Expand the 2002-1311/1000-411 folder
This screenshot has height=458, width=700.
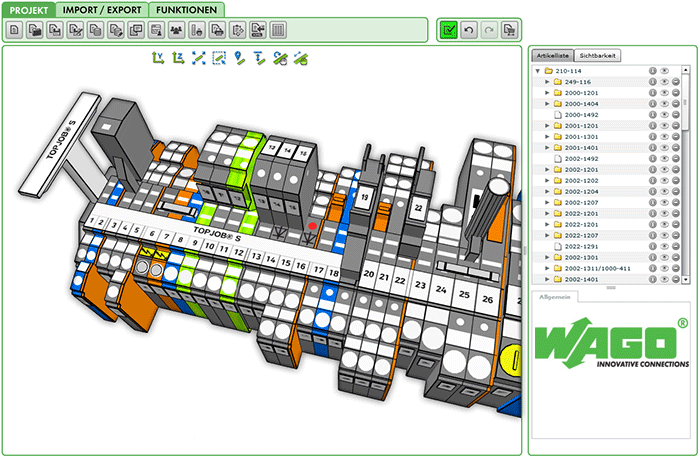coord(547,268)
